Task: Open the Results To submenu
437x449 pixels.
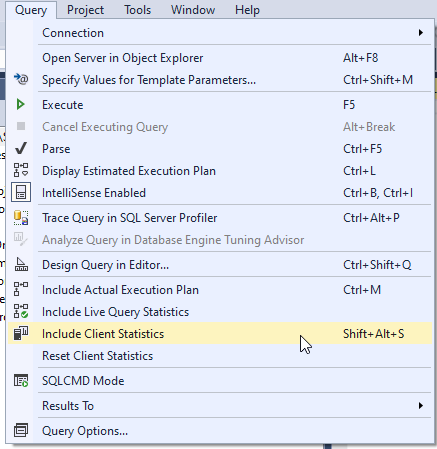Action: [x=220, y=406]
